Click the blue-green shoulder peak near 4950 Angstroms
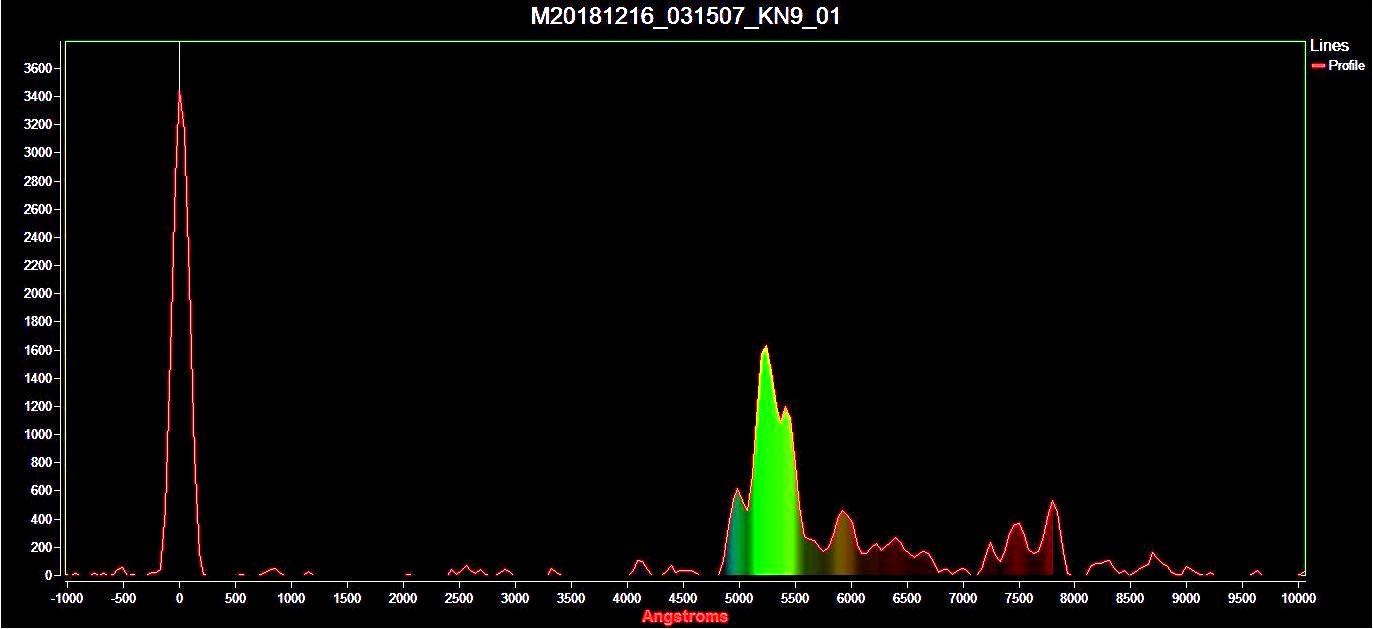The width and height of the screenshot is (1373, 629). [736, 490]
